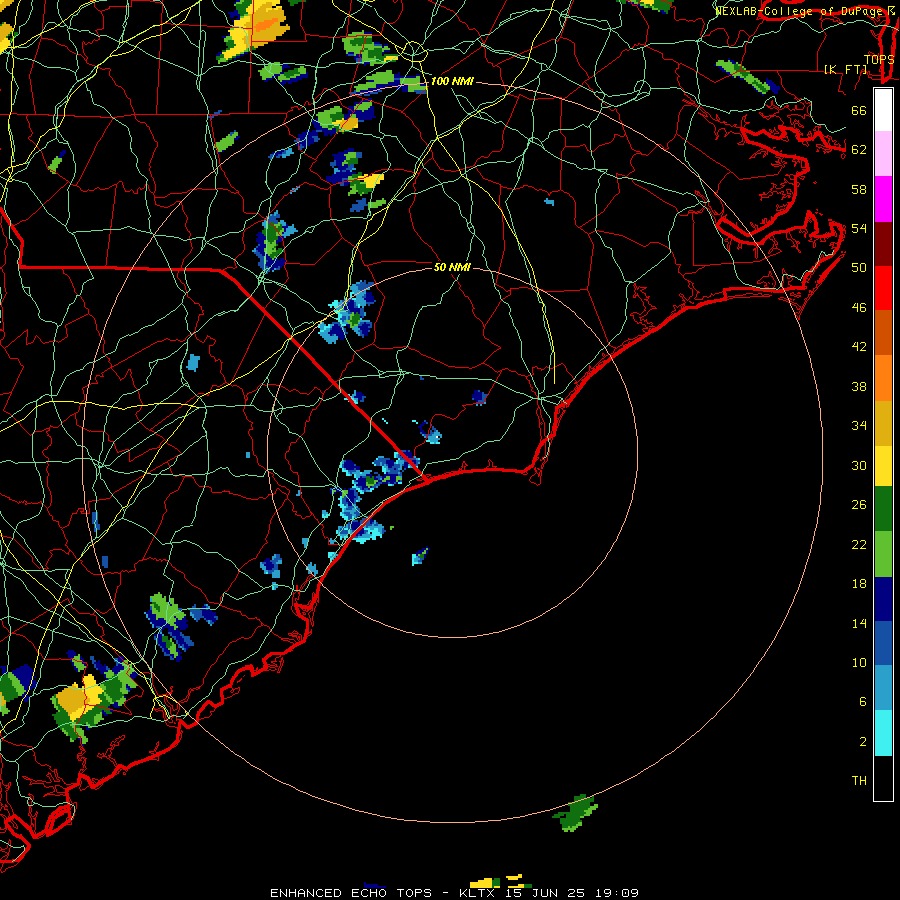
Task: Click the legend value 22
Action: click(859, 545)
